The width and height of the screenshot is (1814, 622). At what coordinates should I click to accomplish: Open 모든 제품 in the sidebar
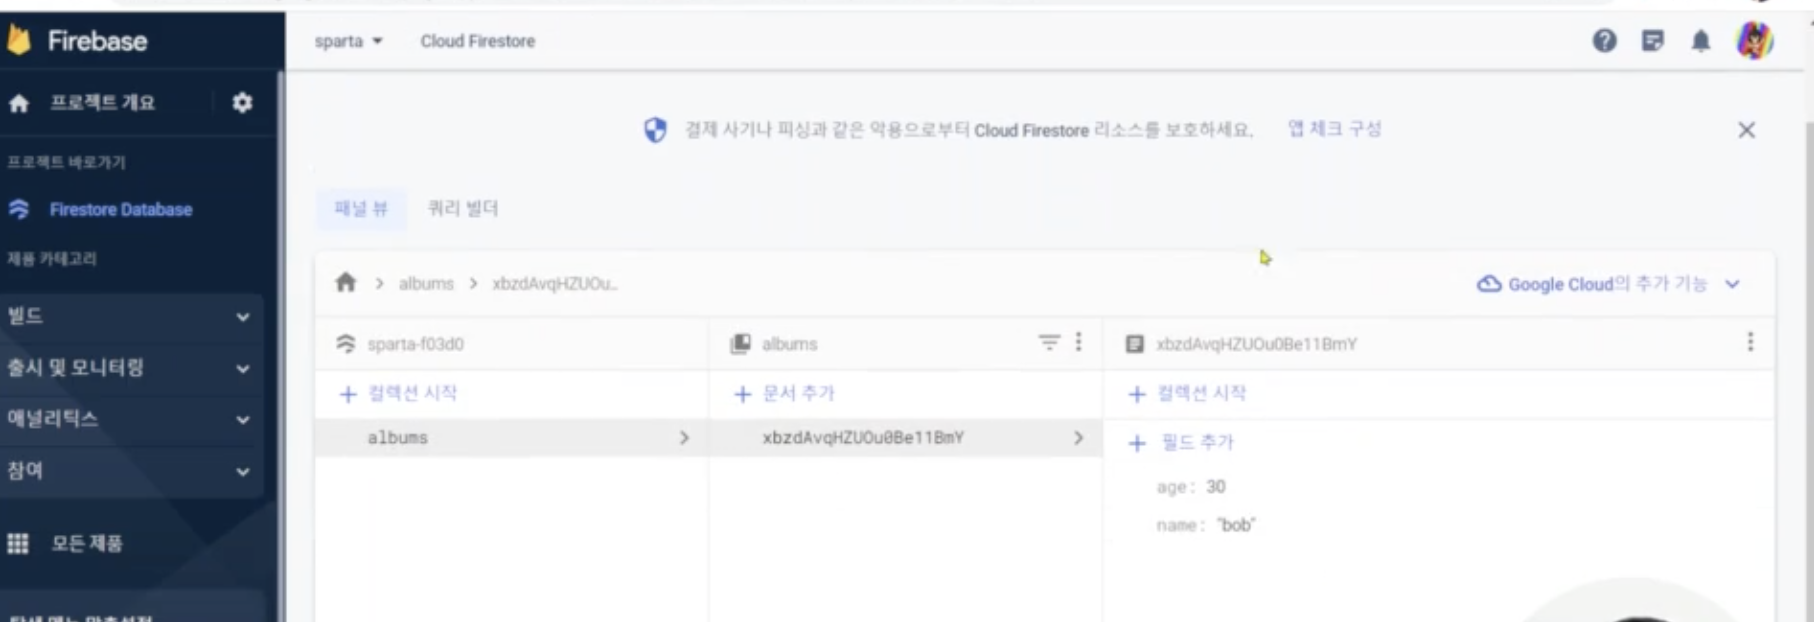coord(87,544)
